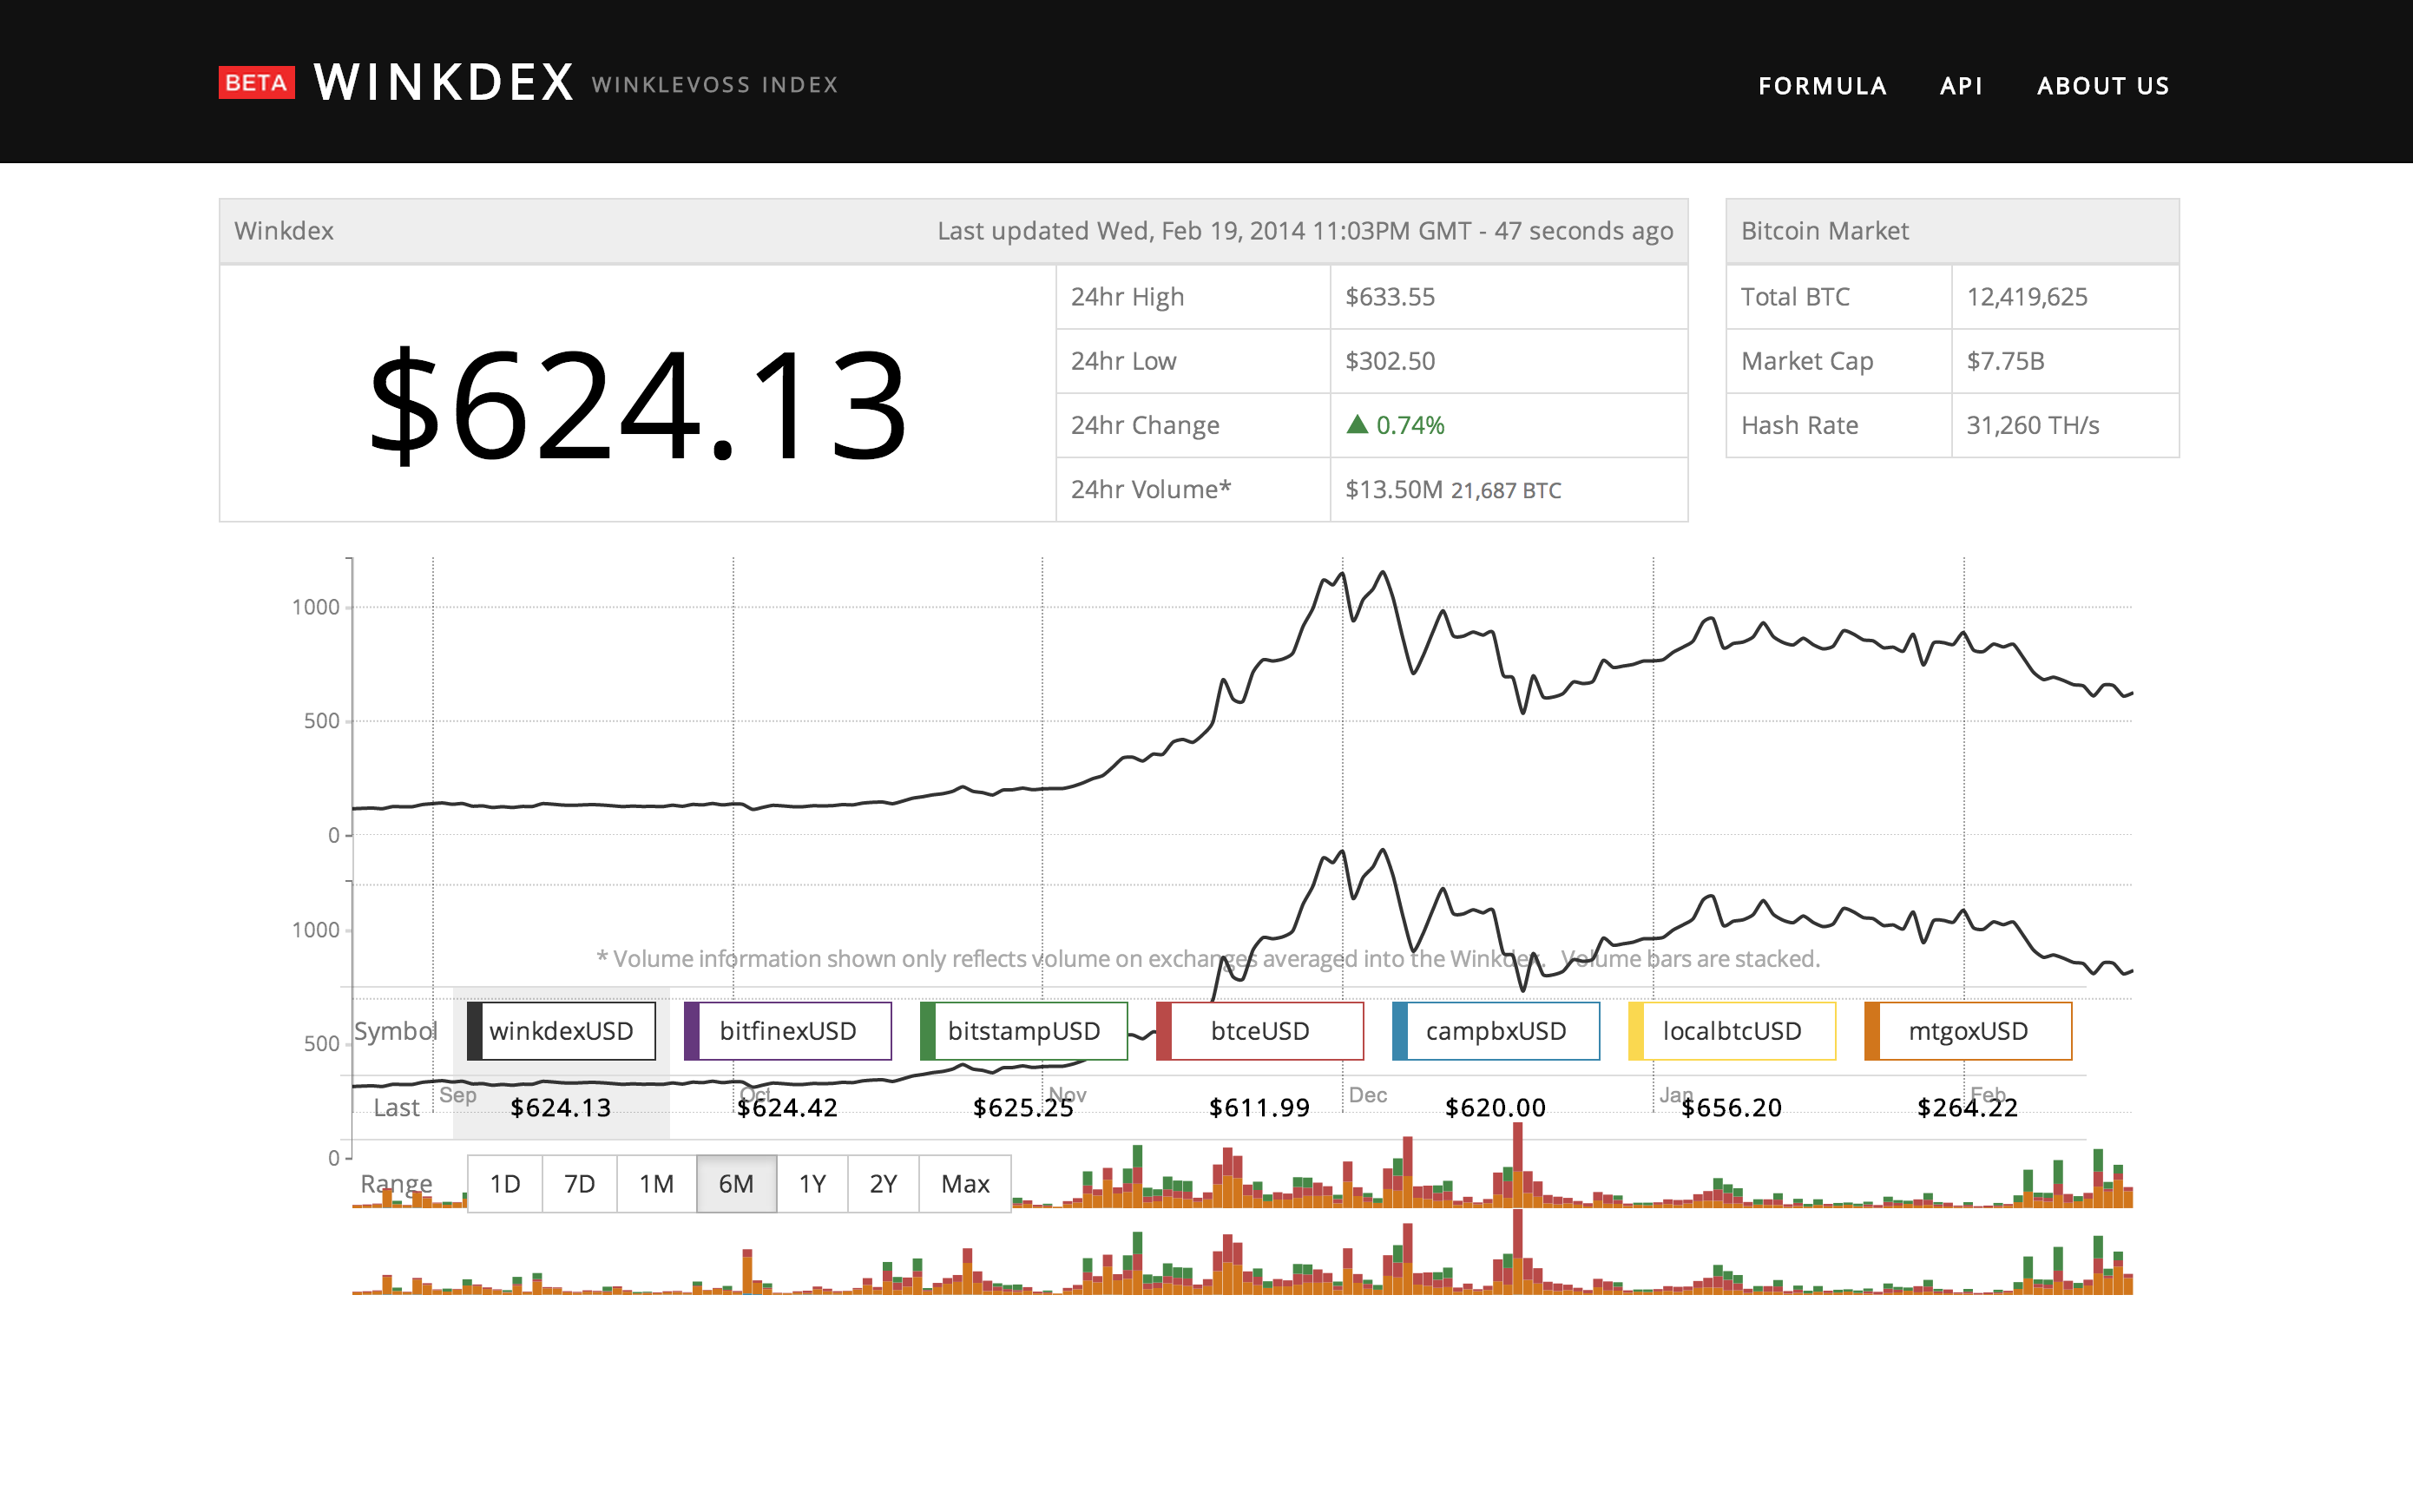Click the green bitstampUSD color swatch
The height and width of the screenshot is (1512, 2413).
coord(927,1031)
